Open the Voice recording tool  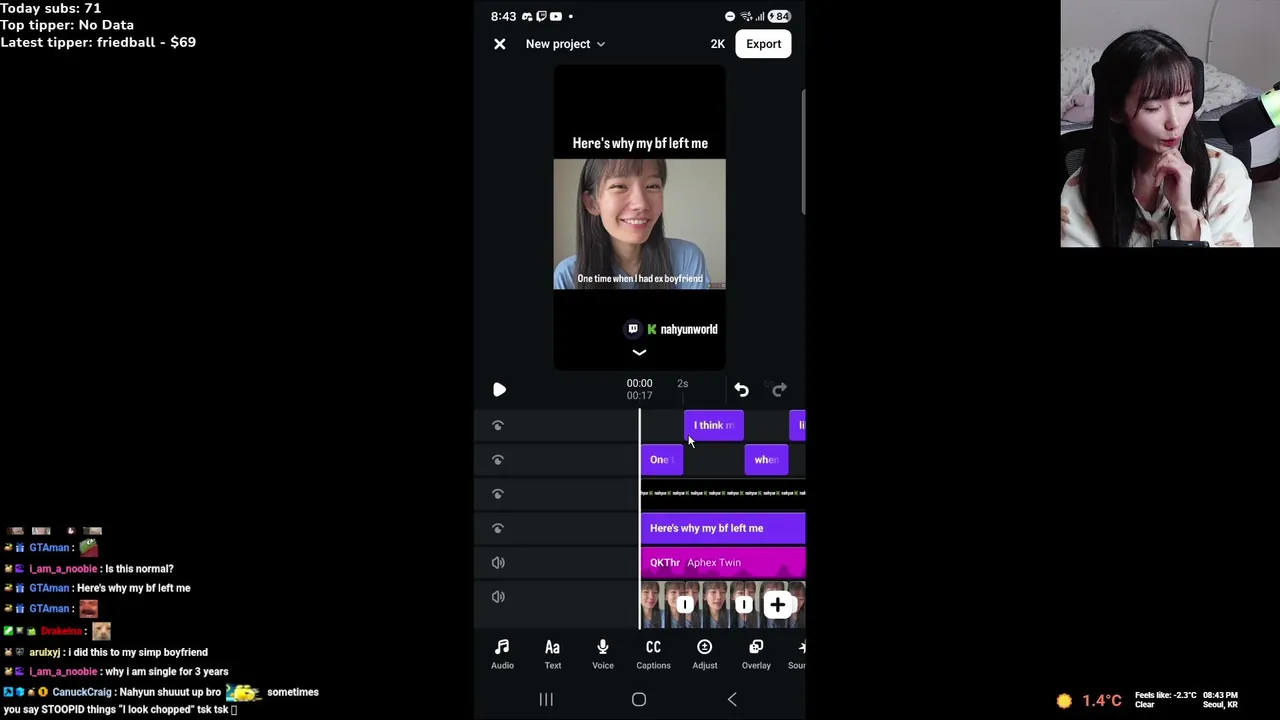pos(603,654)
